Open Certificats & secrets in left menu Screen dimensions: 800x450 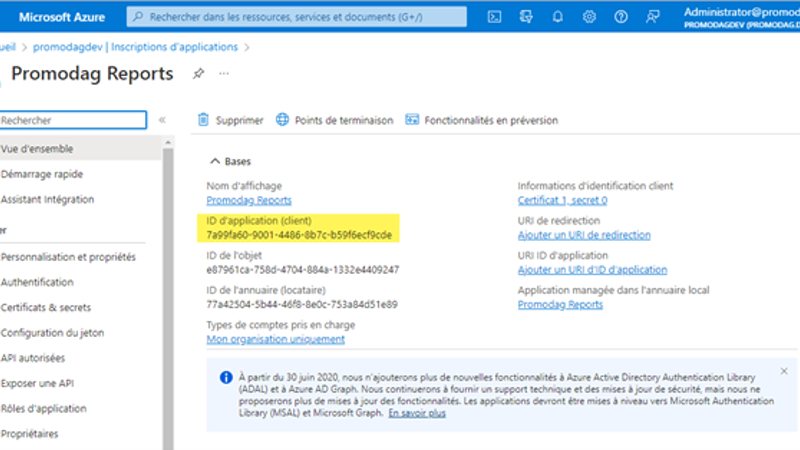pyautogui.click(x=46, y=307)
